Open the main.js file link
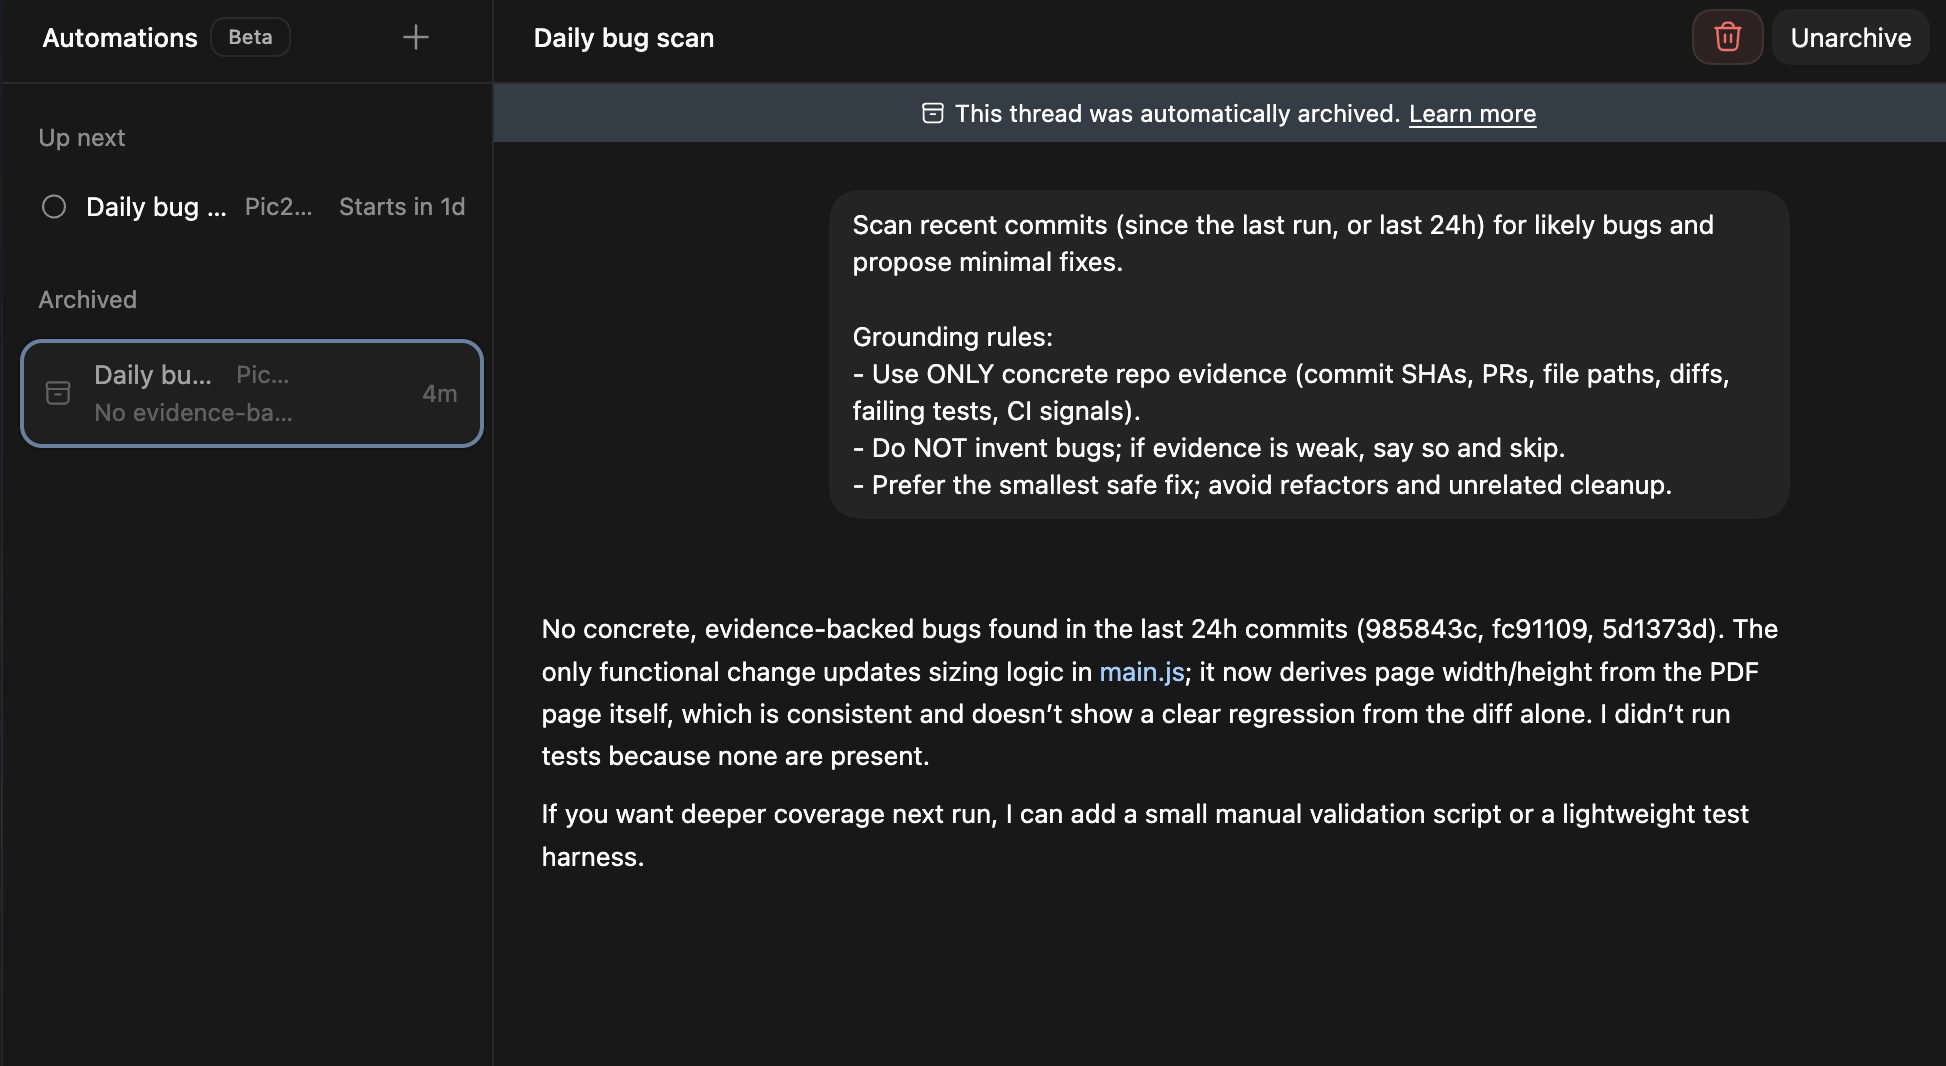The image size is (1946, 1066). 1141,672
